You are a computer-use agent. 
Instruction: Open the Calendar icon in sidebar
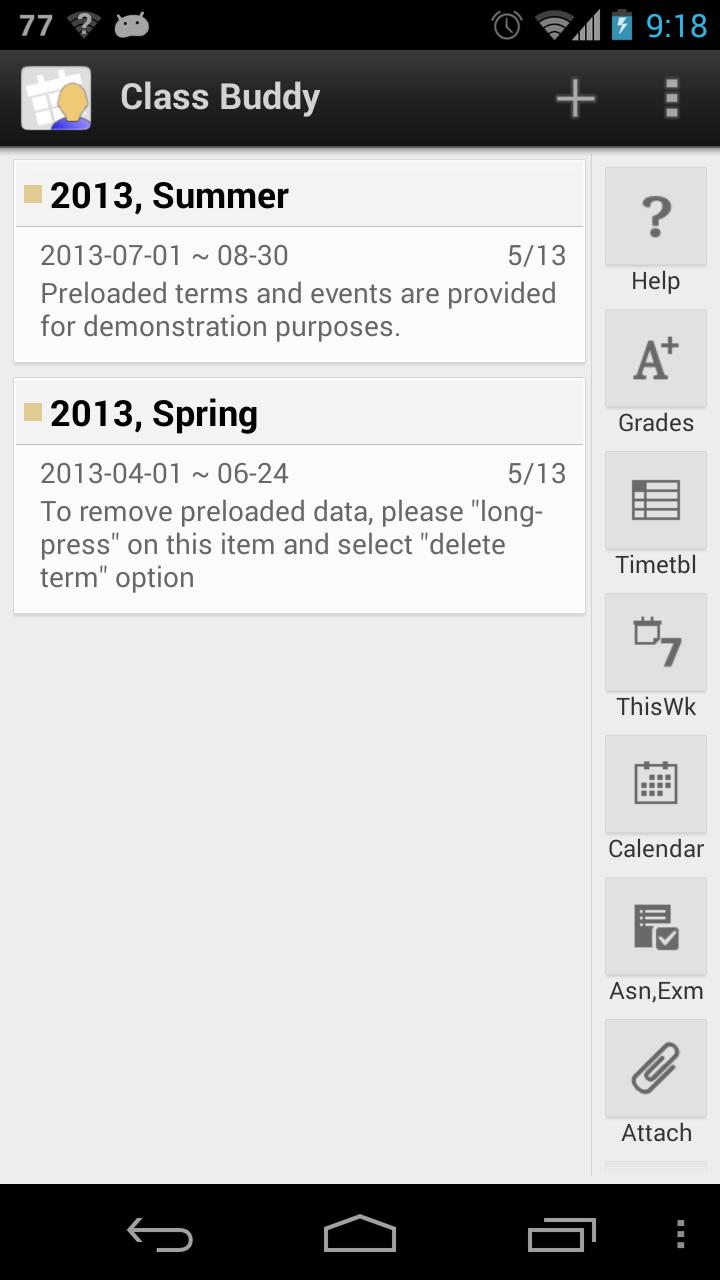tap(655, 785)
